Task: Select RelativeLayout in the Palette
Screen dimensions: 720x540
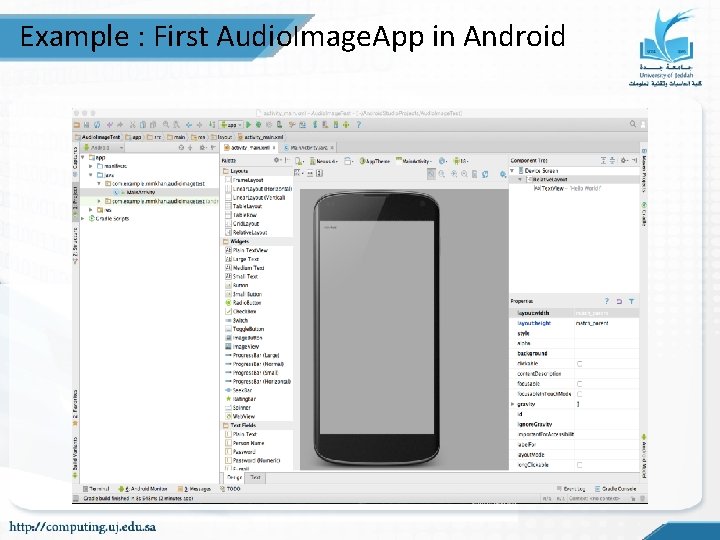Action: click(247, 233)
